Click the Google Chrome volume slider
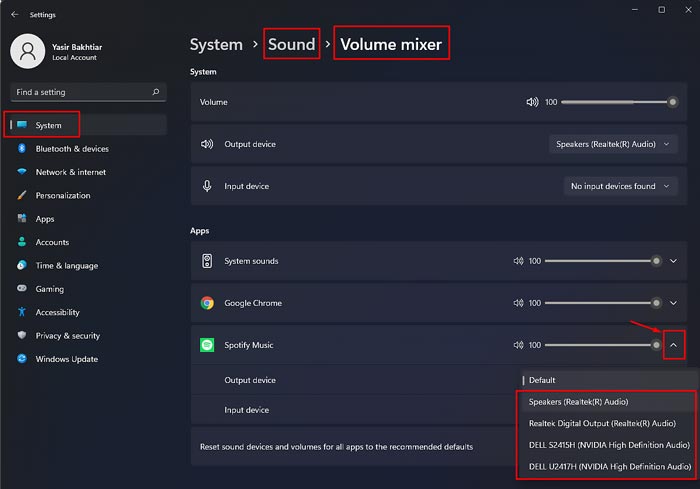Image resolution: width=700 pixels, height=489 pixels. [x=603, y=303]
